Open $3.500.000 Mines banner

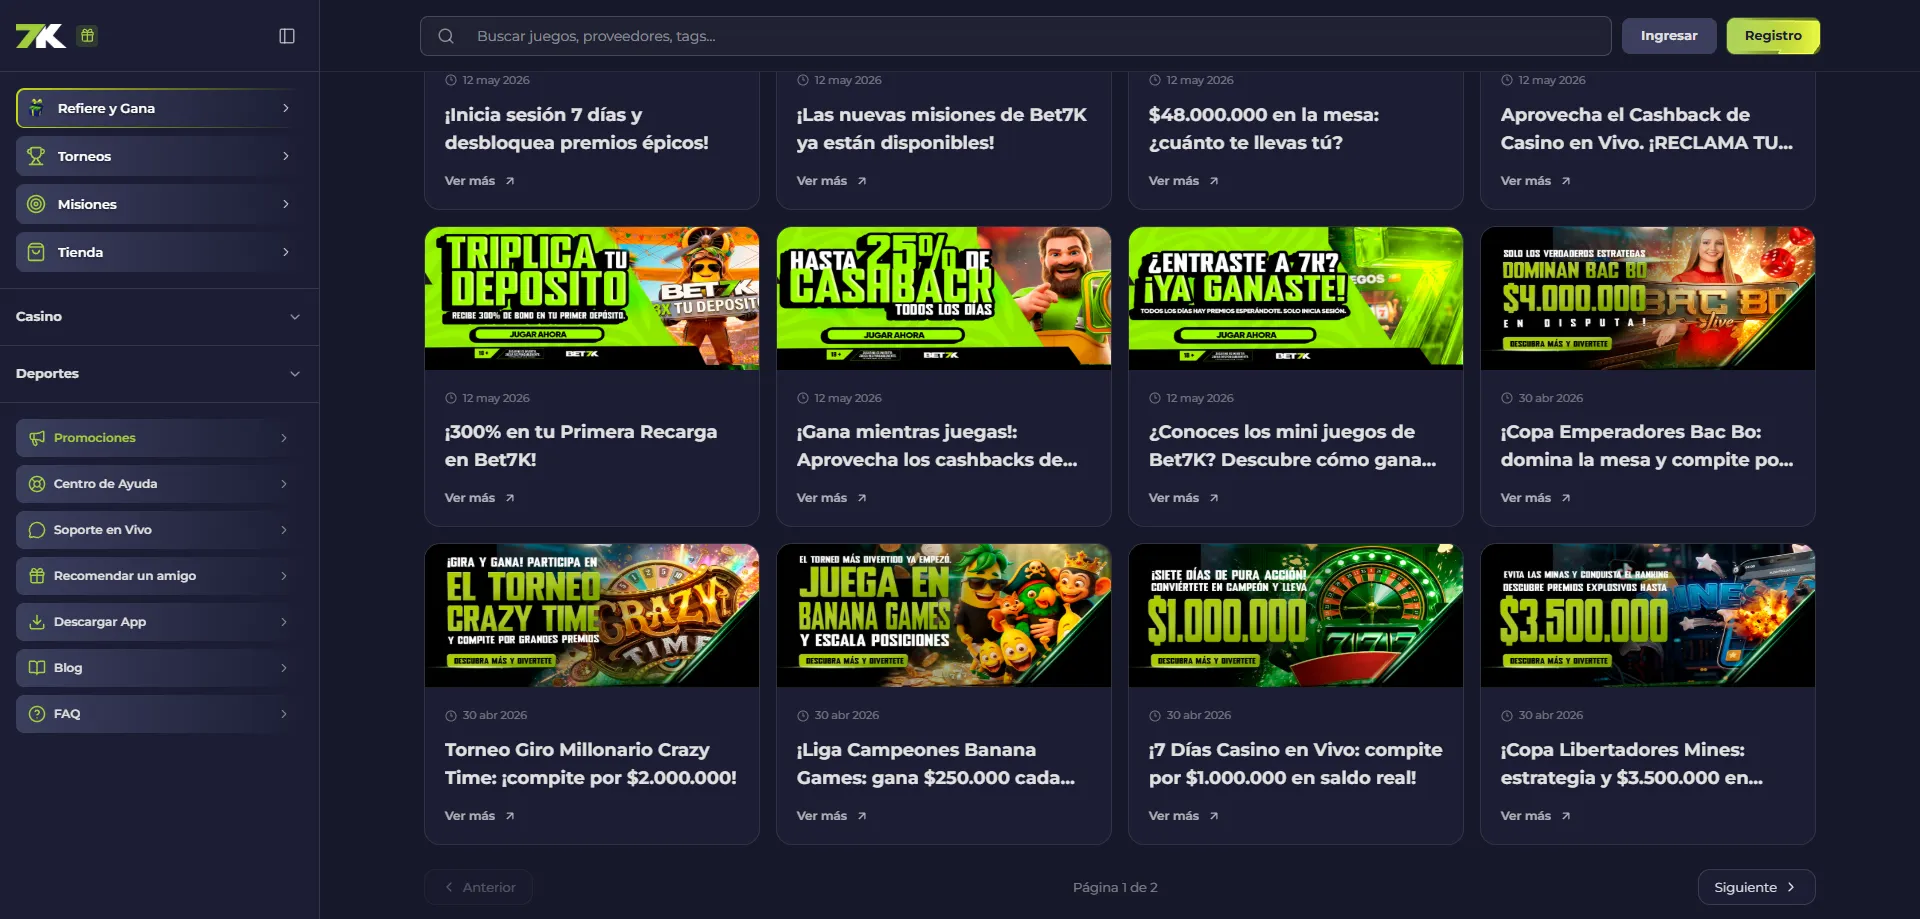pos(1648,615)
